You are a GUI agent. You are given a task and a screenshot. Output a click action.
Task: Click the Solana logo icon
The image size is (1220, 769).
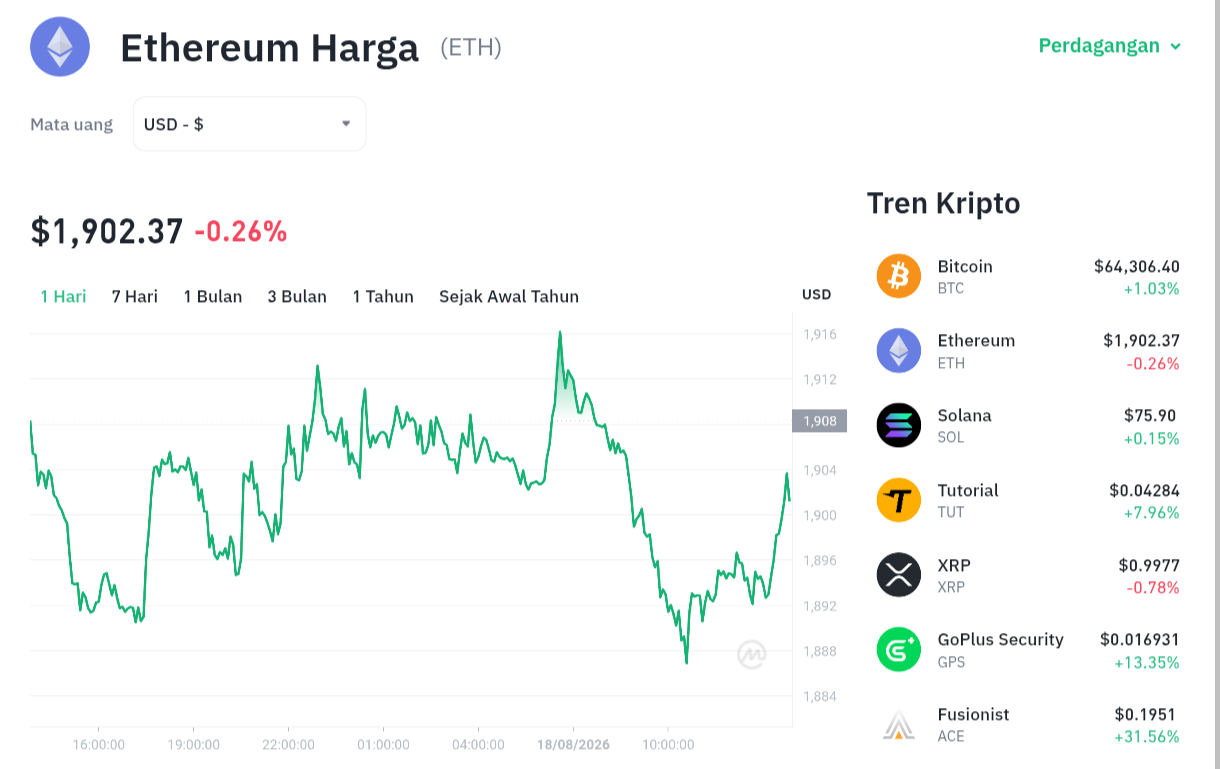click(899, 425)
